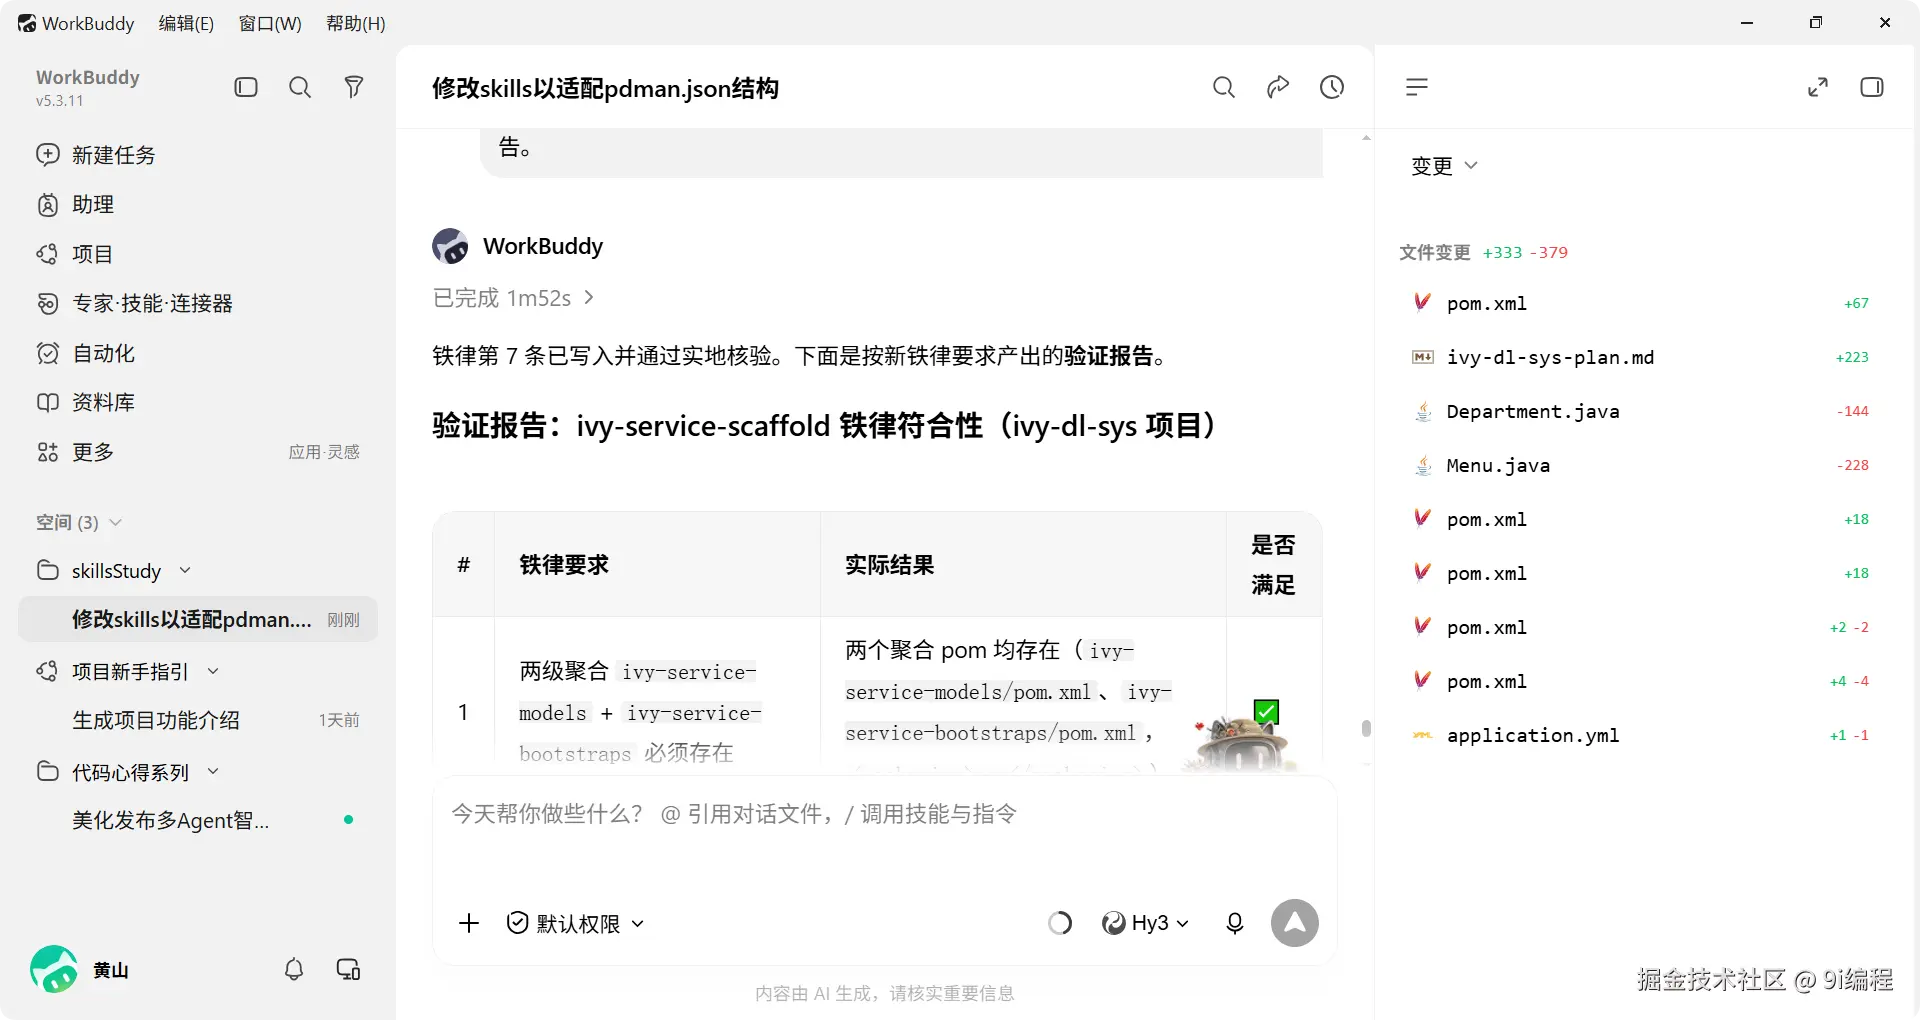Image resolution: width=1920 pixels, height=1020 pixels.
Task: Open the 自动化 automation page
Action: point(198,353)
